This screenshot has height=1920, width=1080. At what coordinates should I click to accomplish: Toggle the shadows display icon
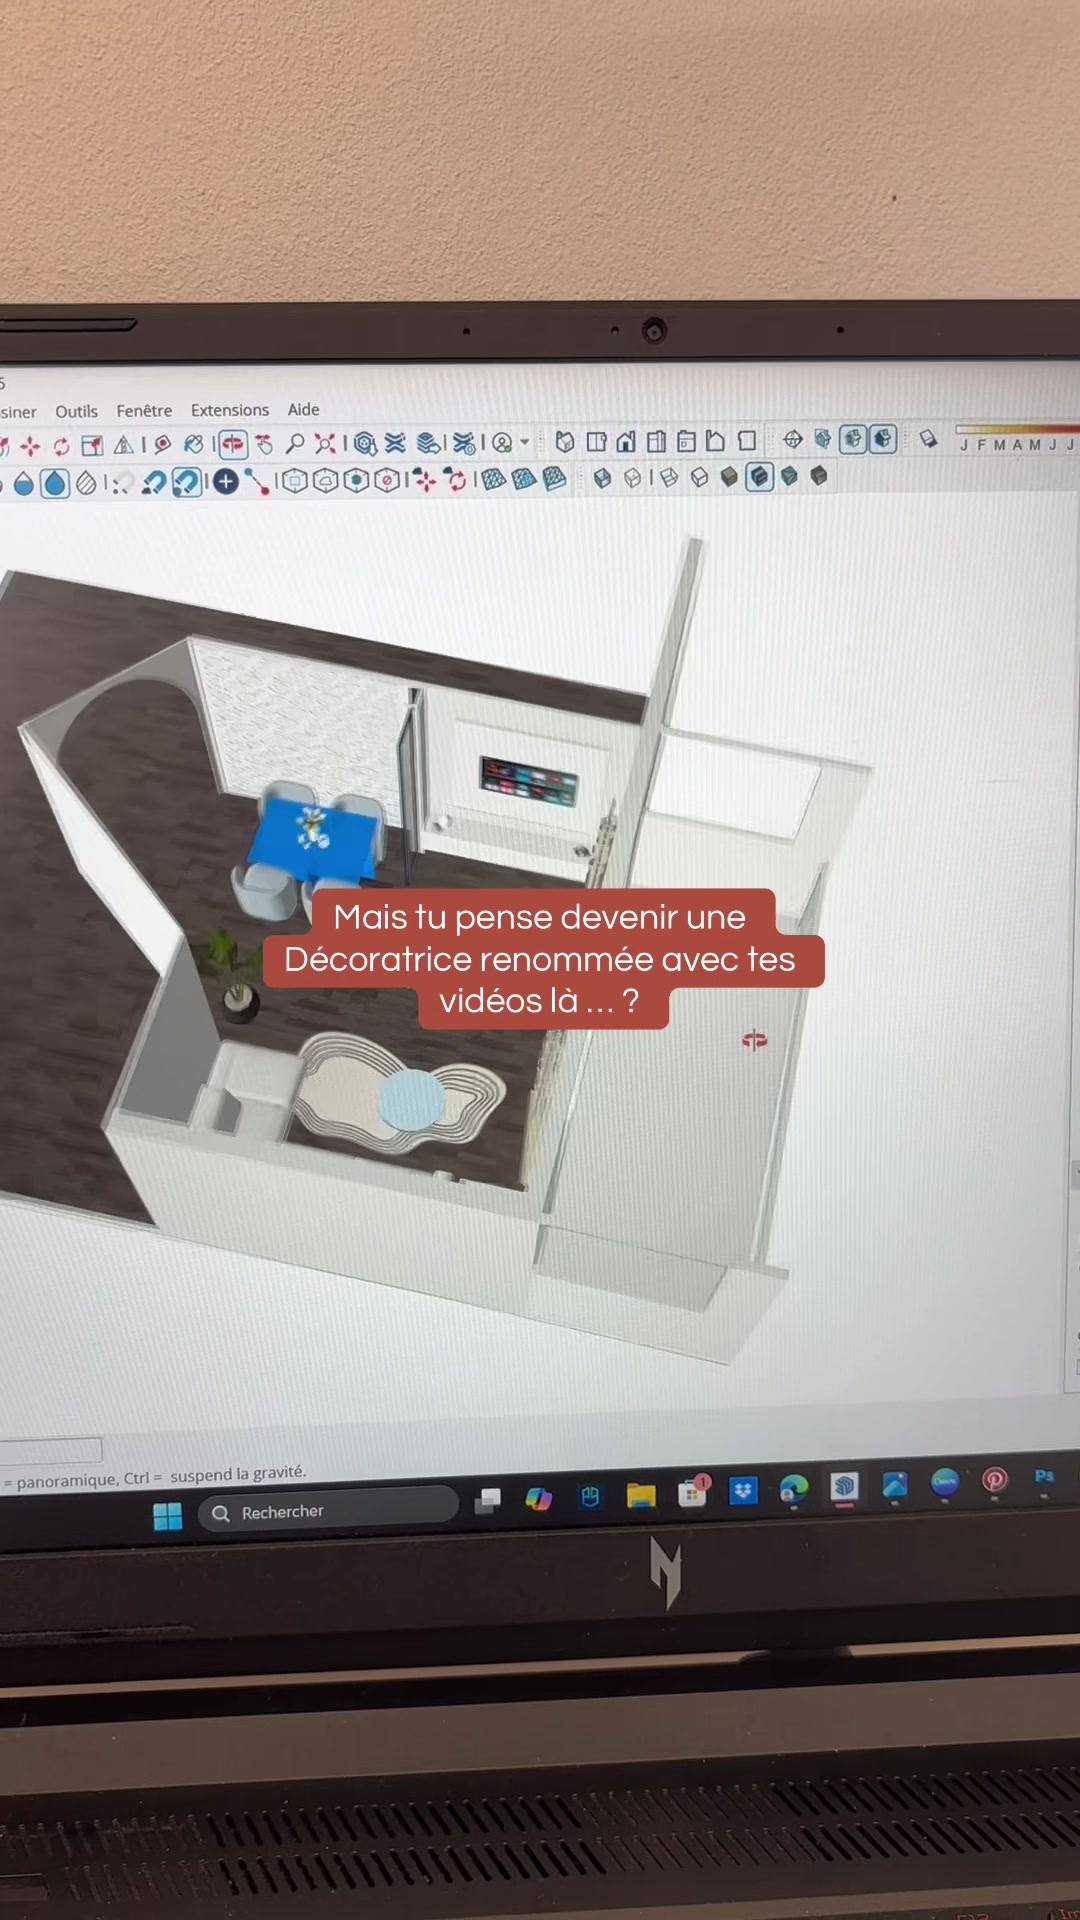click(x=928, y=438)
